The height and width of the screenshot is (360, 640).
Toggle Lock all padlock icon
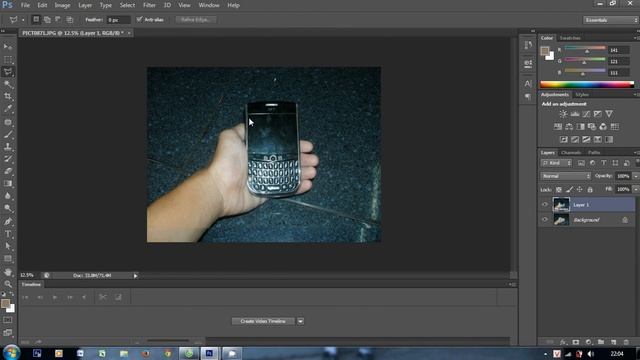click(x=590, y=190)
